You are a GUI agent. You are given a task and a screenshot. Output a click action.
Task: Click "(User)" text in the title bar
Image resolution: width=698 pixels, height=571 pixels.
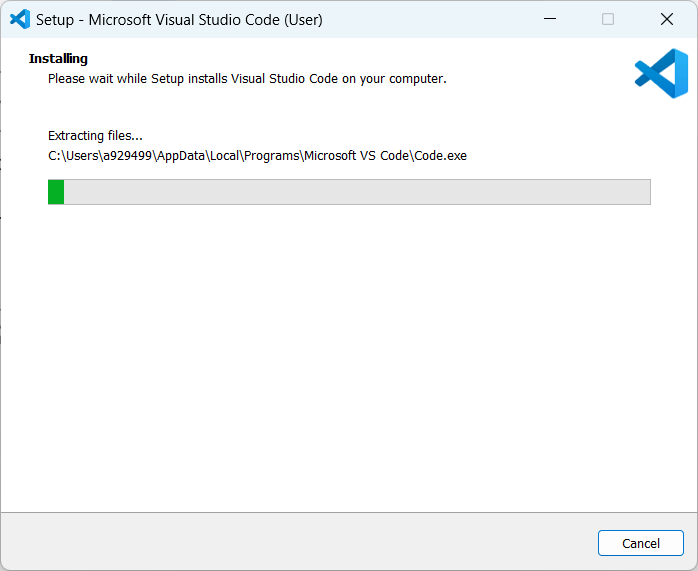301,19
